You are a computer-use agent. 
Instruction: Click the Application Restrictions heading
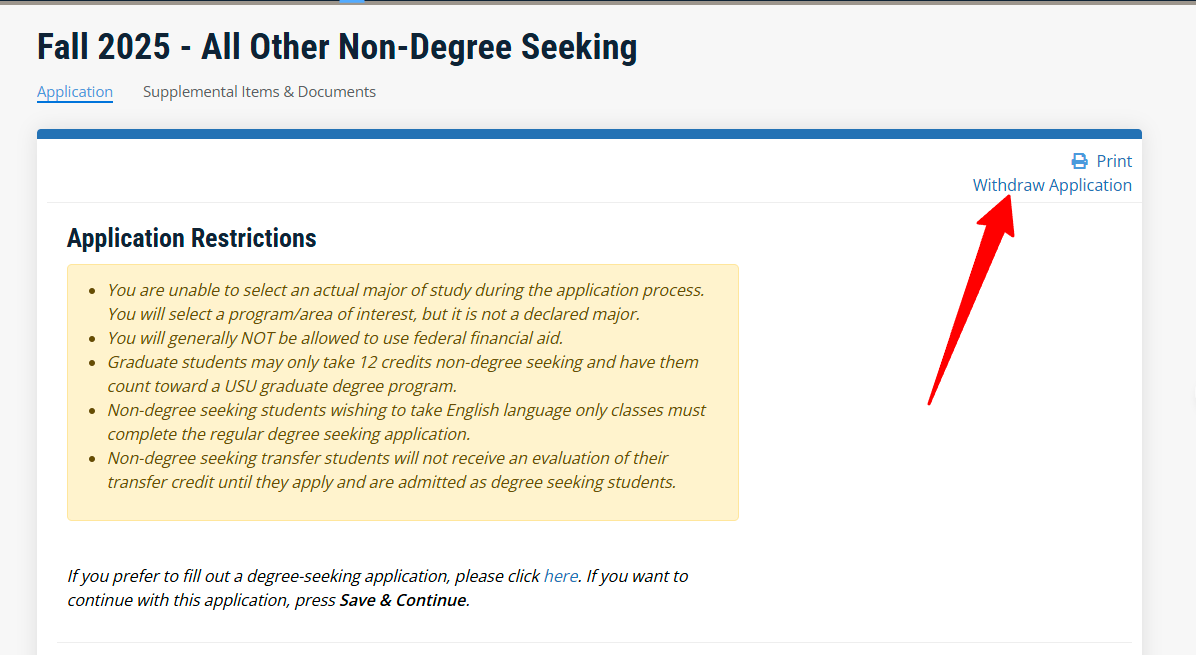click(191, 238)
